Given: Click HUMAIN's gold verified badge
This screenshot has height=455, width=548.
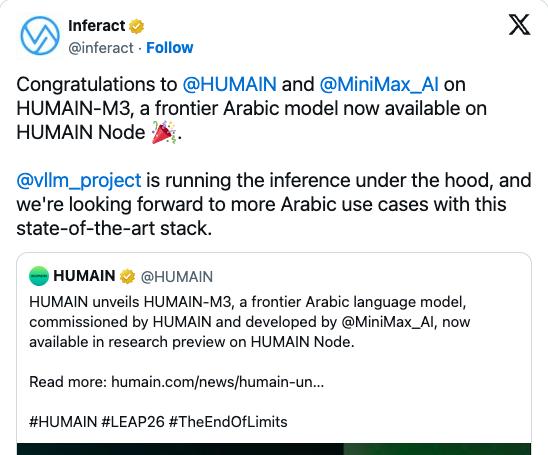Looking at the screenshot, I should (x=128, y=276).
